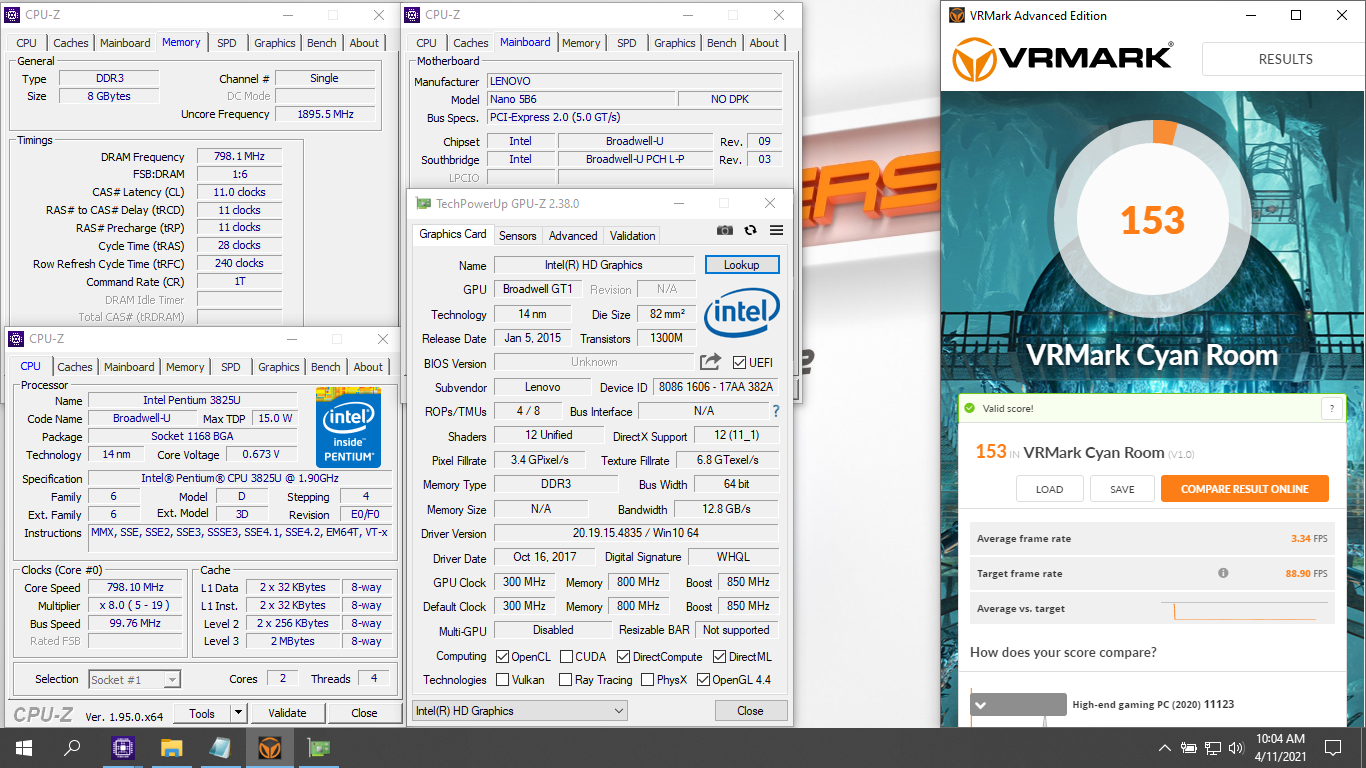
Task: Switch to the Advanced tab in GPU-Z
Action: tap(573, 236)
